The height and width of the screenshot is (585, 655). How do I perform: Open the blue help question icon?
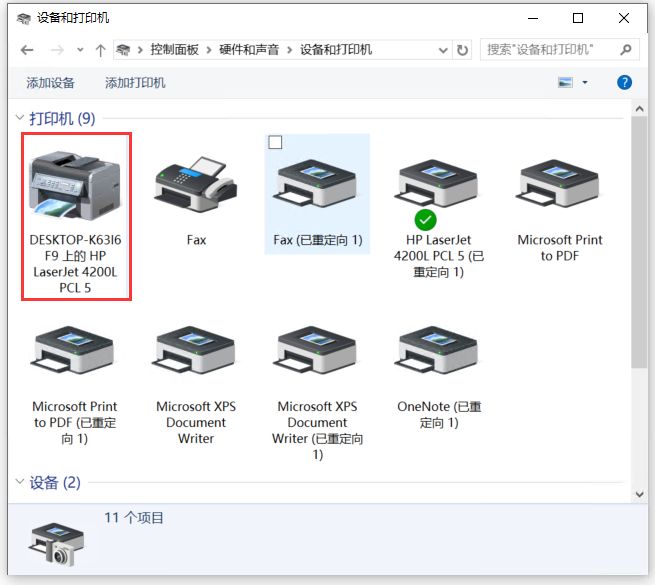pos(624,83)
